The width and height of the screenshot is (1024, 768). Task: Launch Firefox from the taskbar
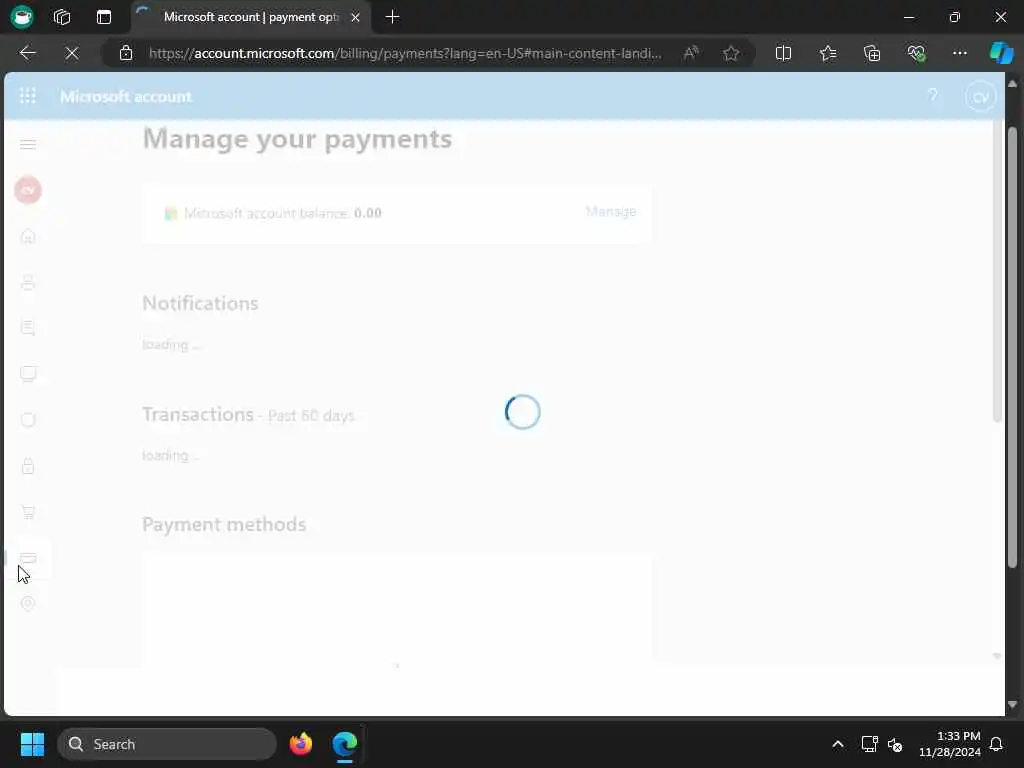tap(300, 744)
